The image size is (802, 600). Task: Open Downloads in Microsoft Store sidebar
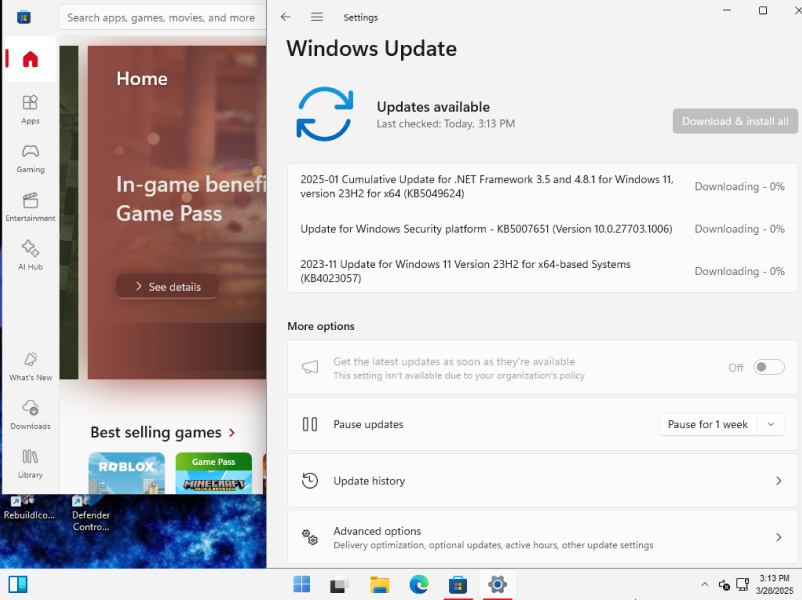[x=30, y=415]
